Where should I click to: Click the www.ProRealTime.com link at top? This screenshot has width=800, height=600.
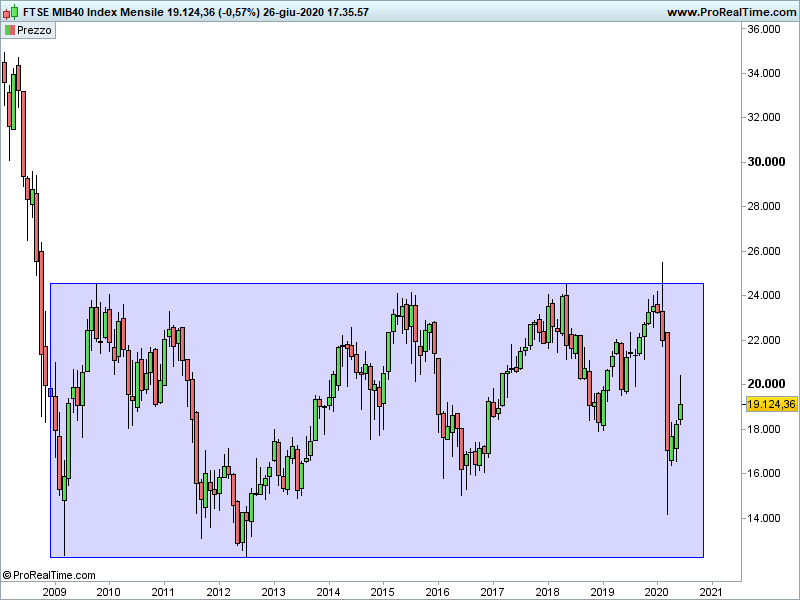[731, 12]
